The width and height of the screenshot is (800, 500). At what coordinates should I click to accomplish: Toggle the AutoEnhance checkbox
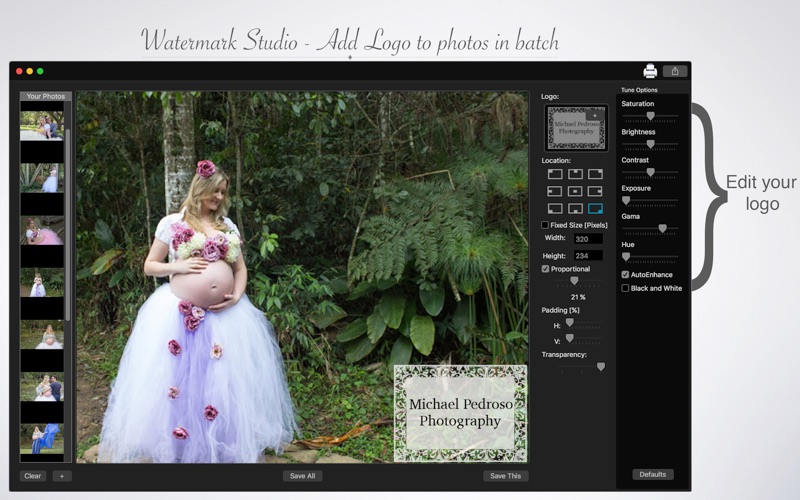click(x=625, y=274)
